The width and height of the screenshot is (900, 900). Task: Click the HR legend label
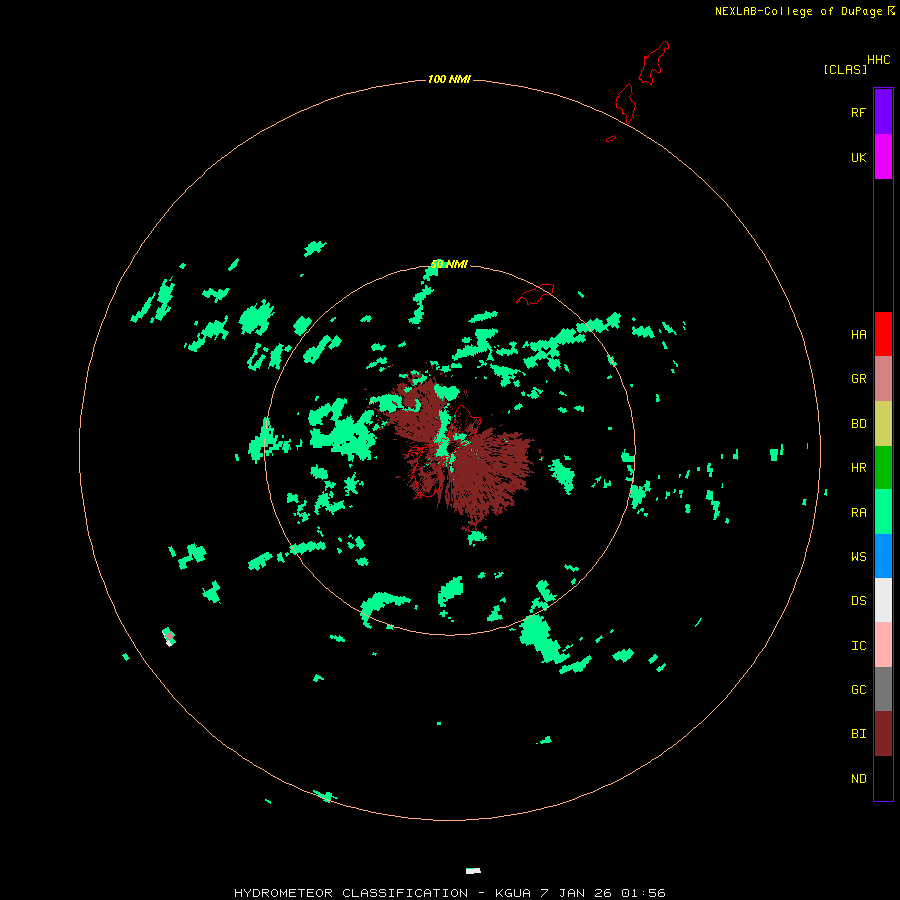(858, 468)
